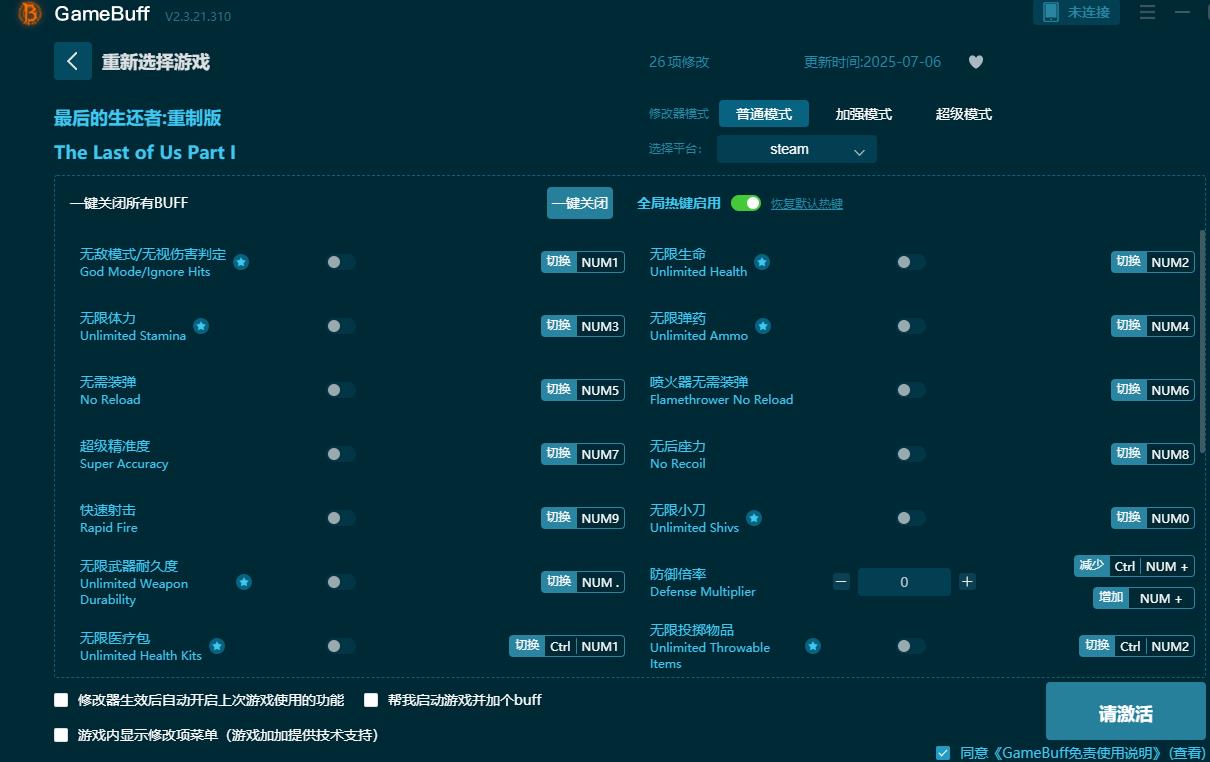Viewport: 1210px width, 762px height.
Task: Select 加强模式 trainer mode
Action: pyautogui.click(x=863, y=114)
